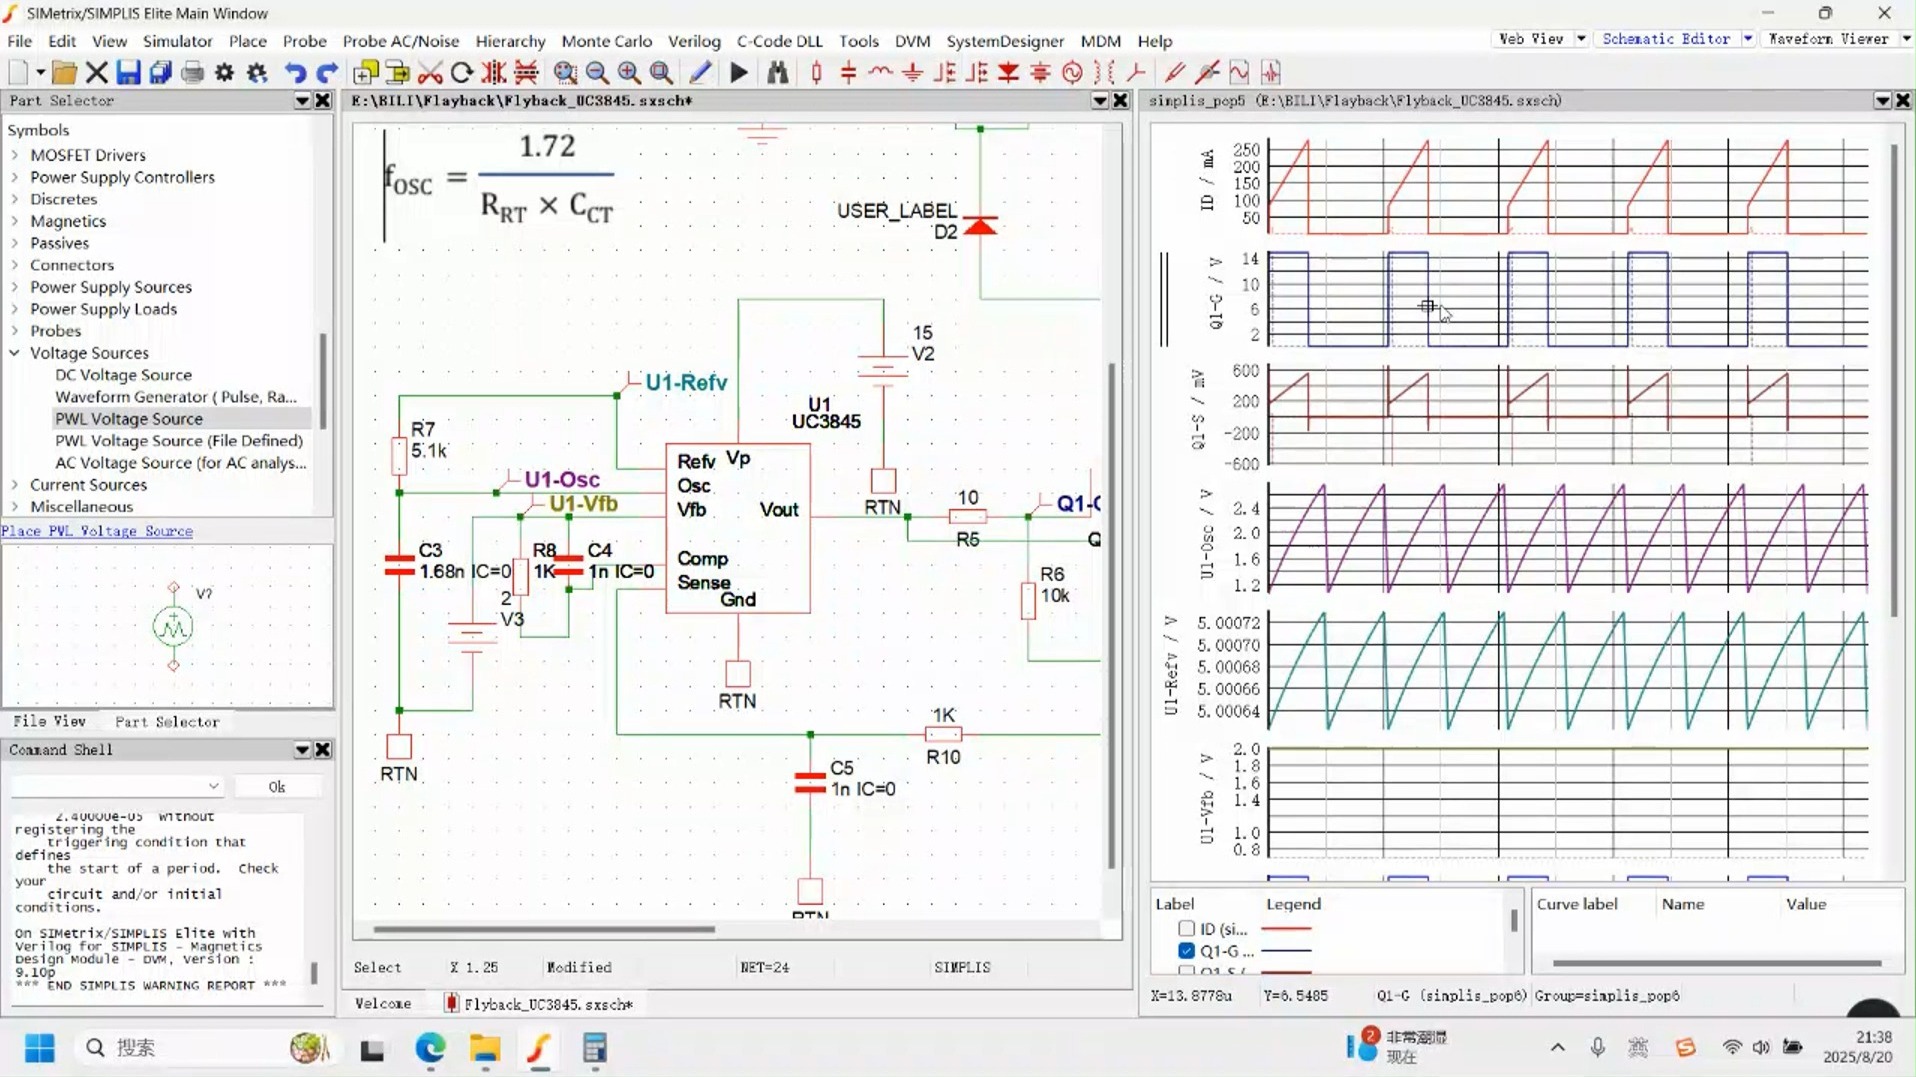Open a file with the folder icon
Image resolution: width=1916 pixels, height=1077 pixels.
pos(64,72)
